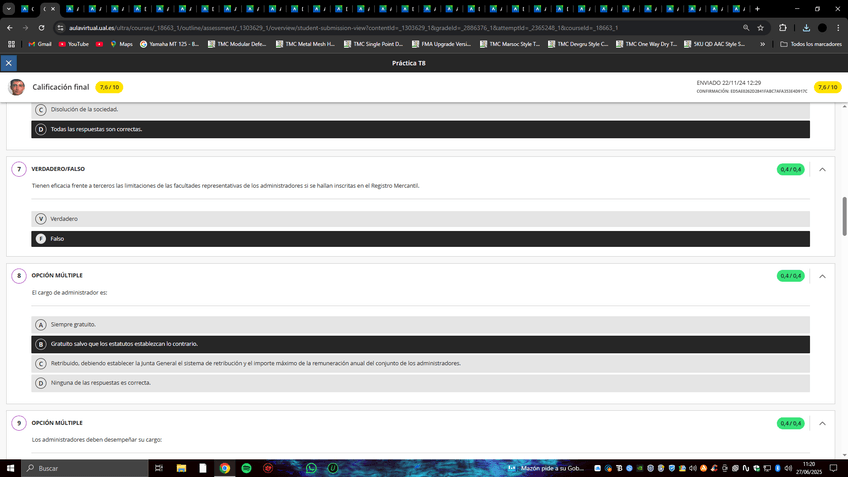
Task: Choose option B 'Gratuito salvo que los estatutos'
Action: [420, 344]
